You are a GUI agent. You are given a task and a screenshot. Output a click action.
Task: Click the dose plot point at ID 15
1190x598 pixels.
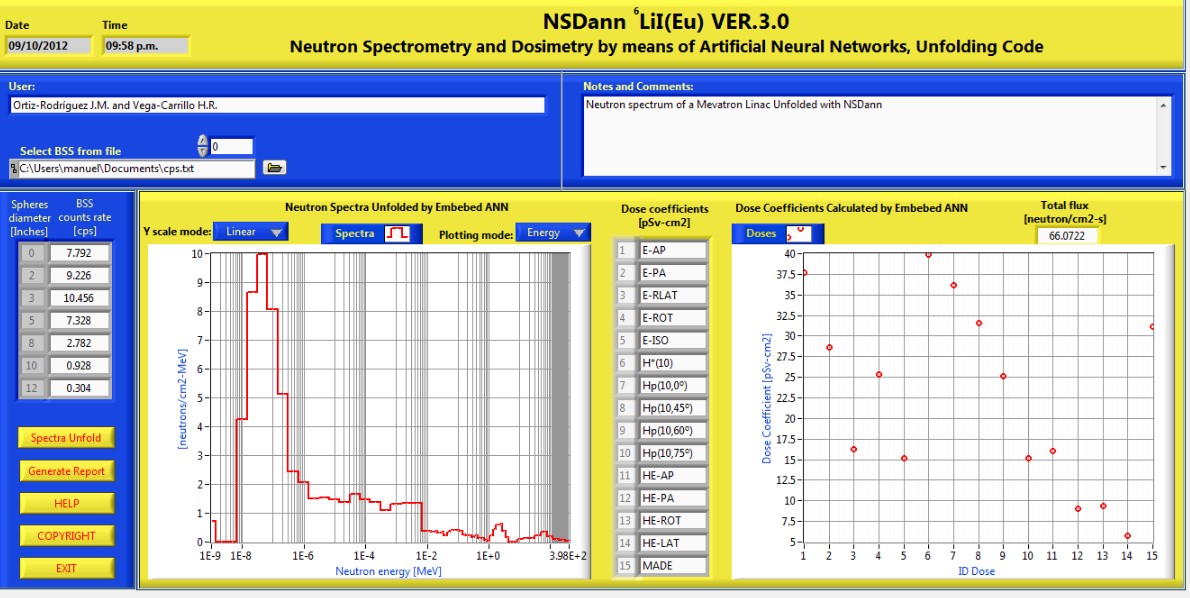(x=1152, y=327)
